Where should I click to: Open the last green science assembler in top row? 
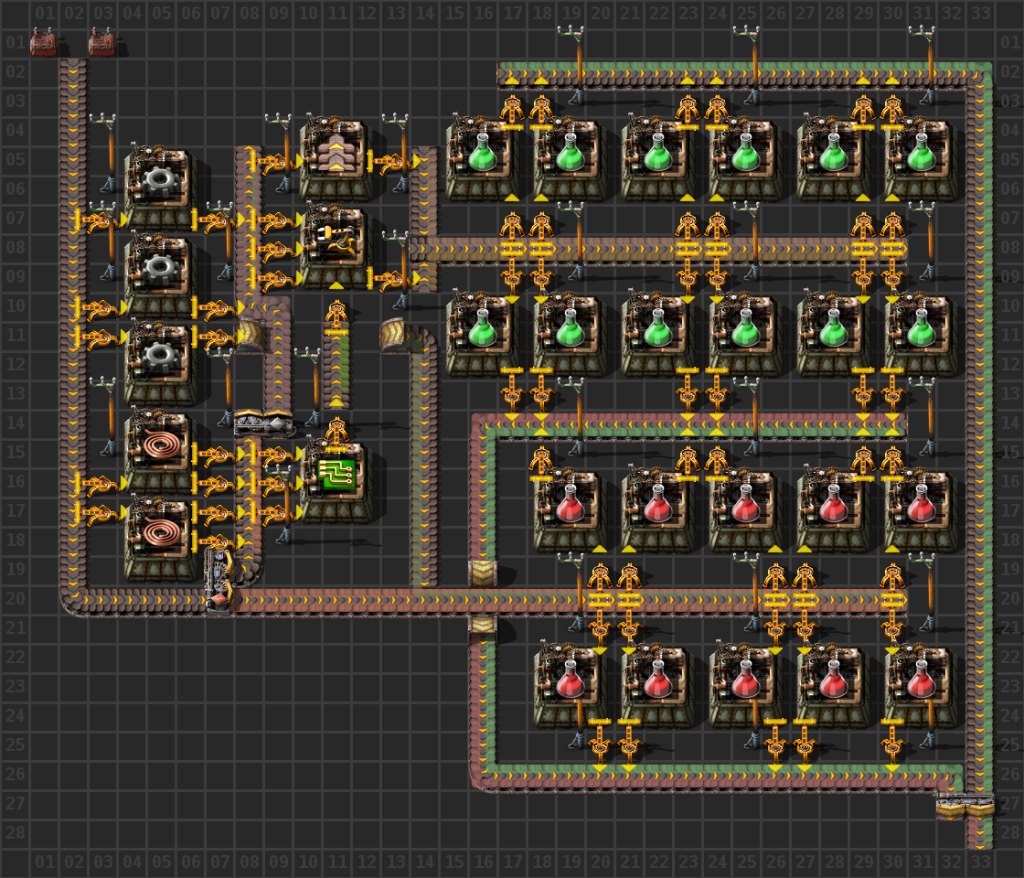pyautogui.click(x=921, y=160)
